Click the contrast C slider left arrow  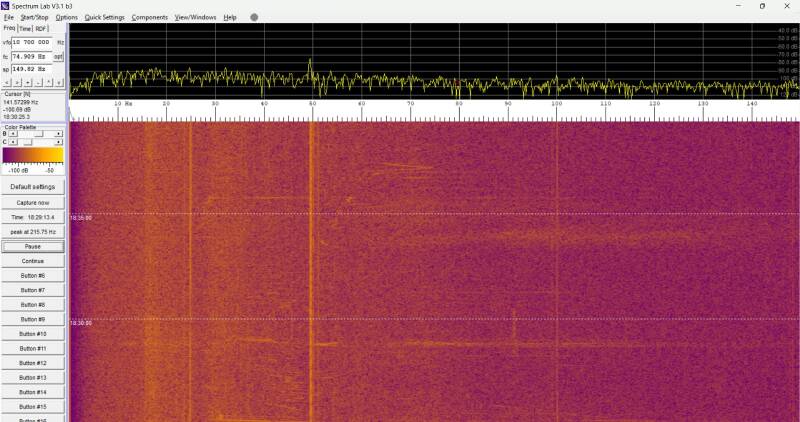pyautogui.click(x=13, y=142)
